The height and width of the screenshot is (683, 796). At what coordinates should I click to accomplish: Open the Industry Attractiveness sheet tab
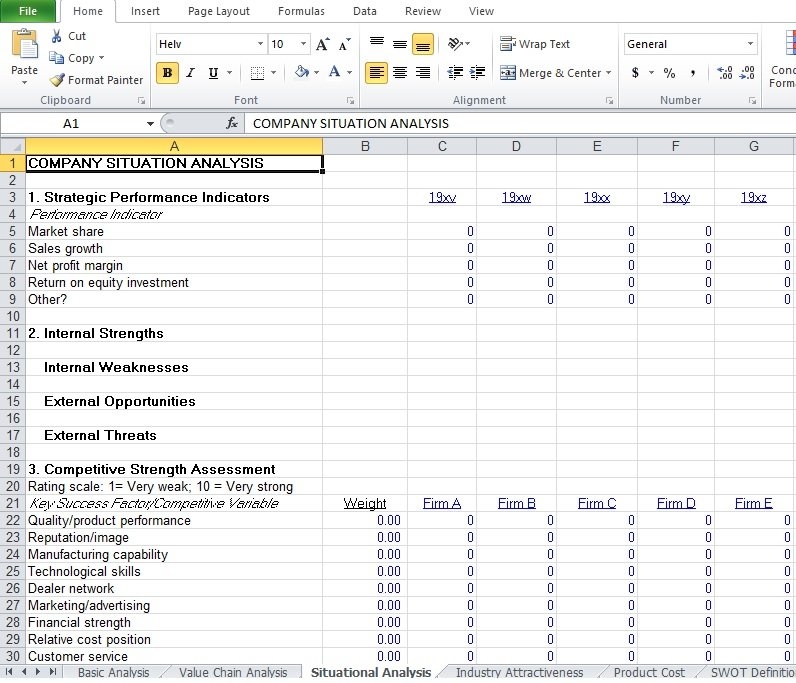pos(519,673)
